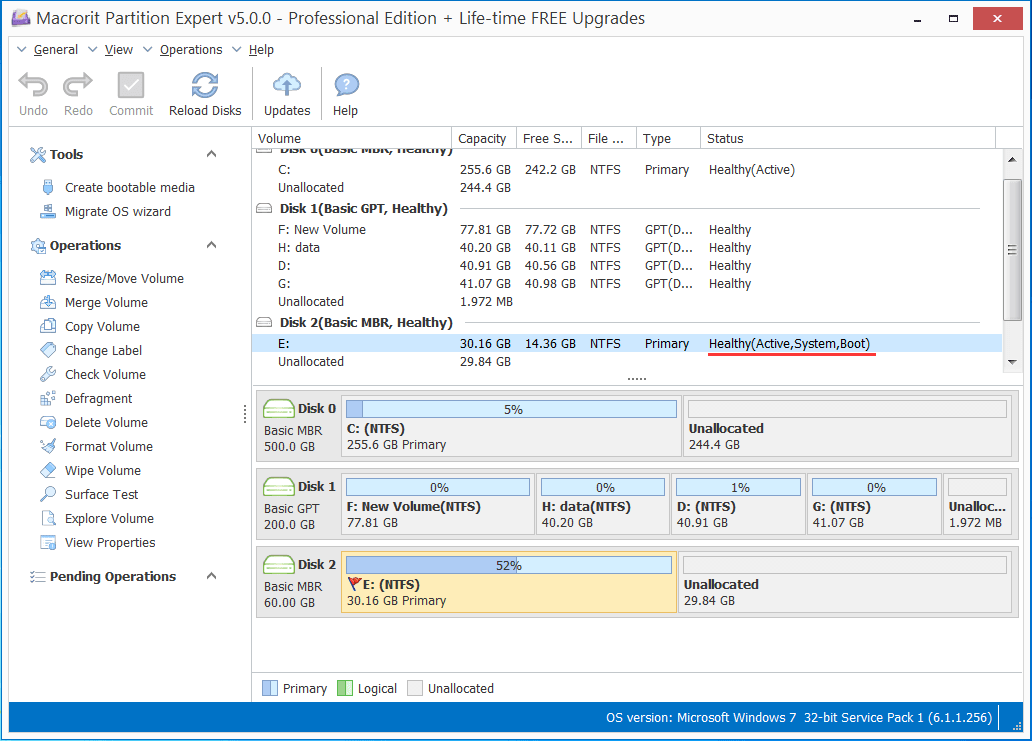Select G: (NTFS) partition block
This screenshot has height=741, width=1032.
coord(873,504)
